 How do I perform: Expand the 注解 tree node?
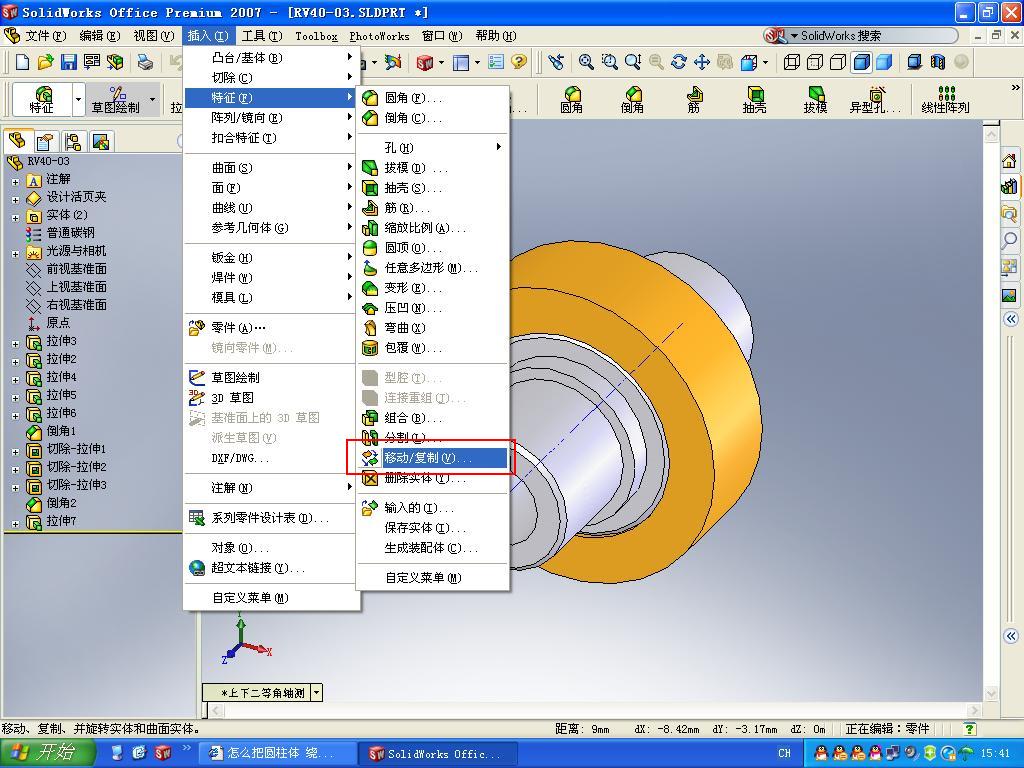[x=16, y=182]
